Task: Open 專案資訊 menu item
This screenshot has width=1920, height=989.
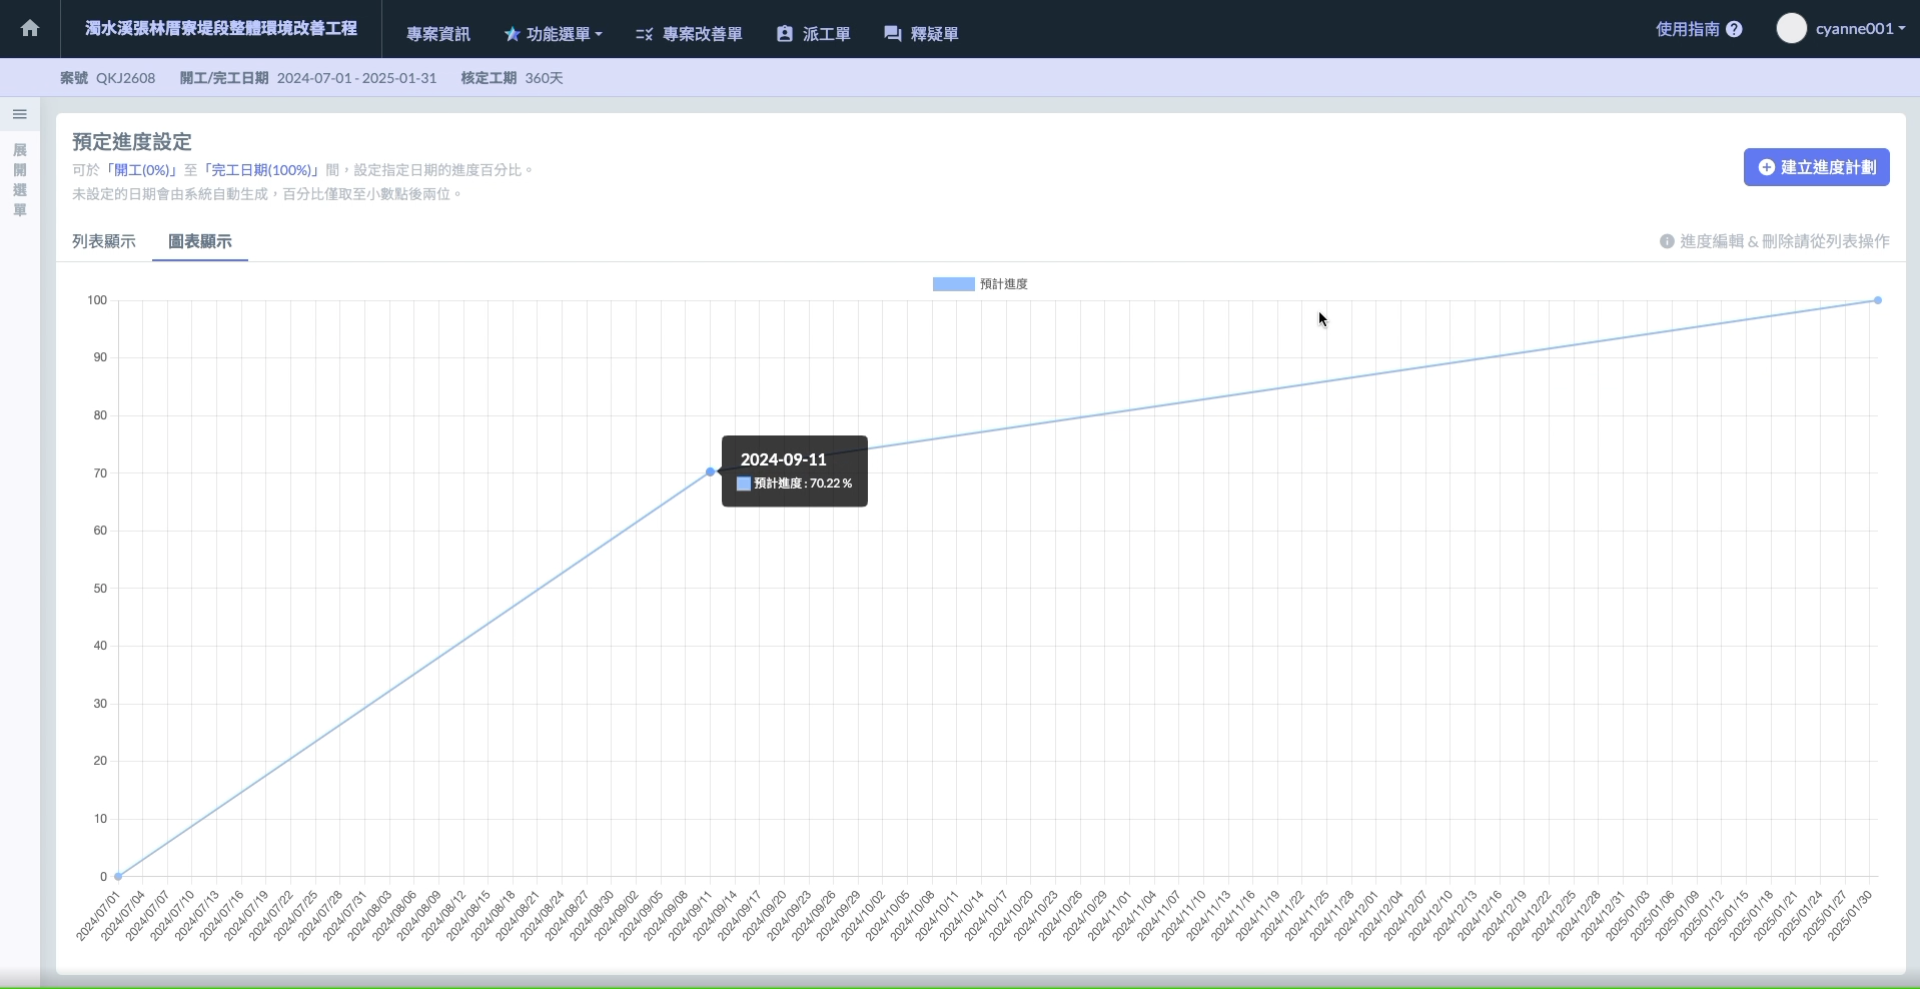Action: point(438,34)
